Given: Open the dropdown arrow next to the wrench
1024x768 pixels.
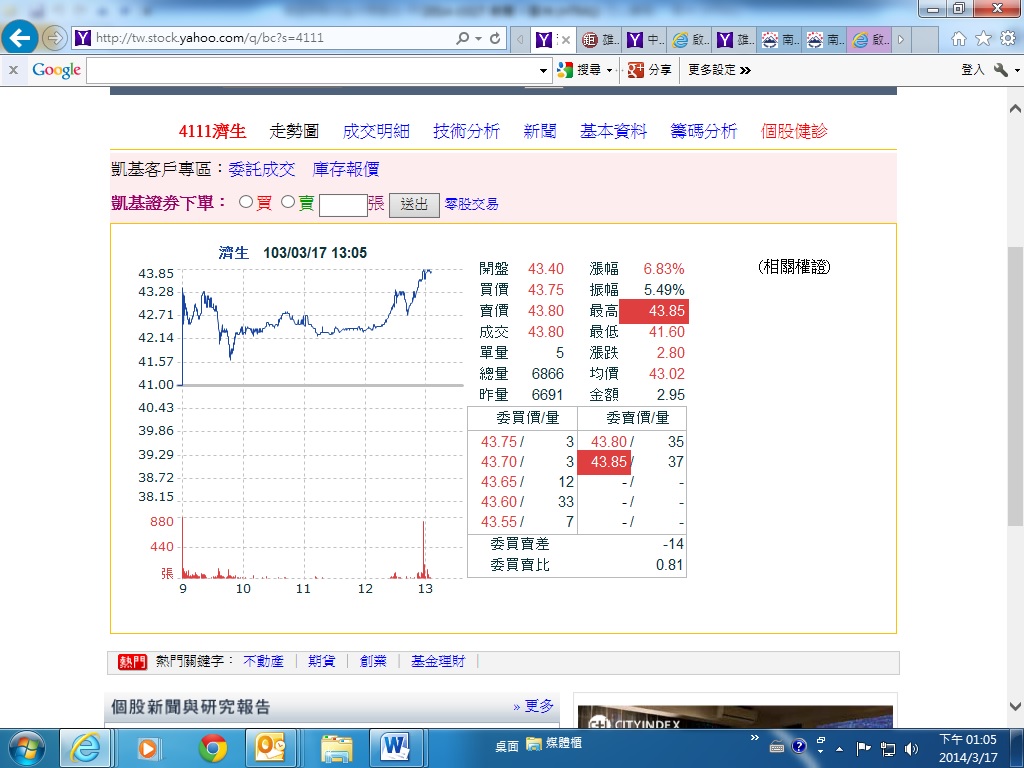Looking at the screenshot, I should [x=1017, y=71].
